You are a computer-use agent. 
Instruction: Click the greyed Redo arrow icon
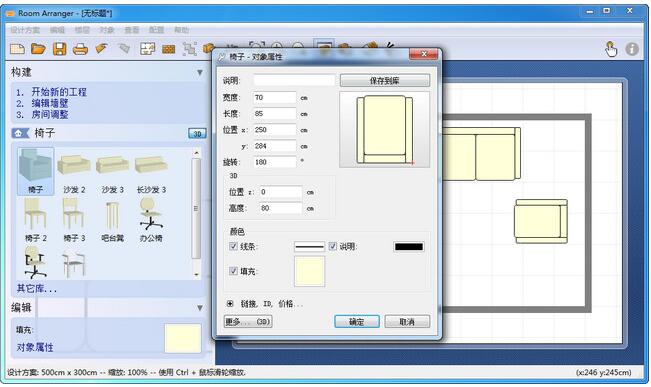tap(124, 49)
